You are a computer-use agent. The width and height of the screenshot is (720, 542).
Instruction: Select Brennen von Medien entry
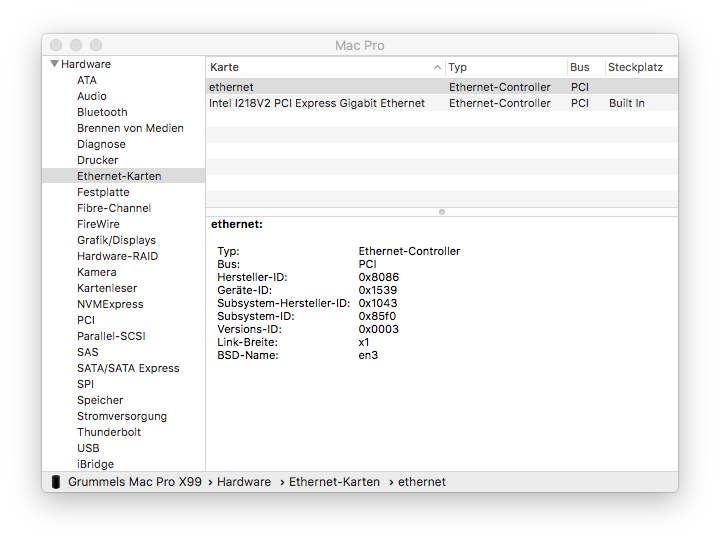[x=130, y=128]
